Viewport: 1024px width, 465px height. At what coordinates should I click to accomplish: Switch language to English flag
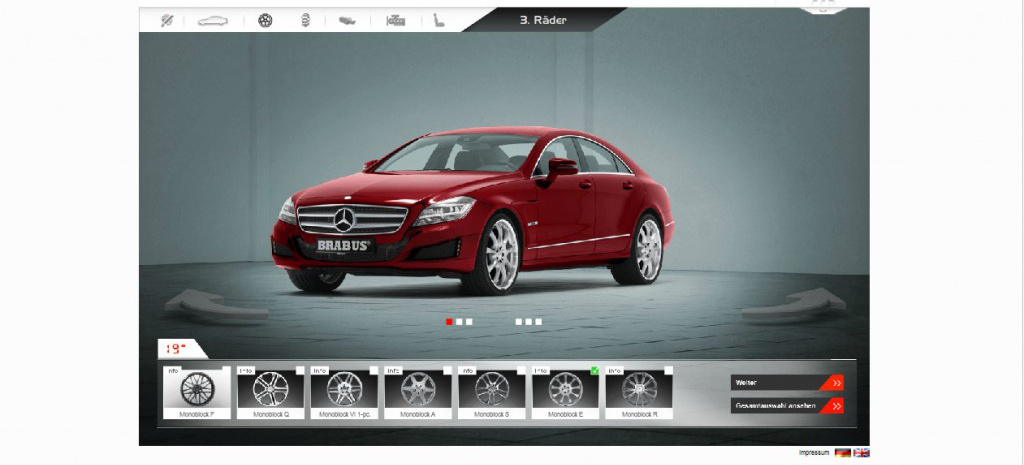pos(861,453)
